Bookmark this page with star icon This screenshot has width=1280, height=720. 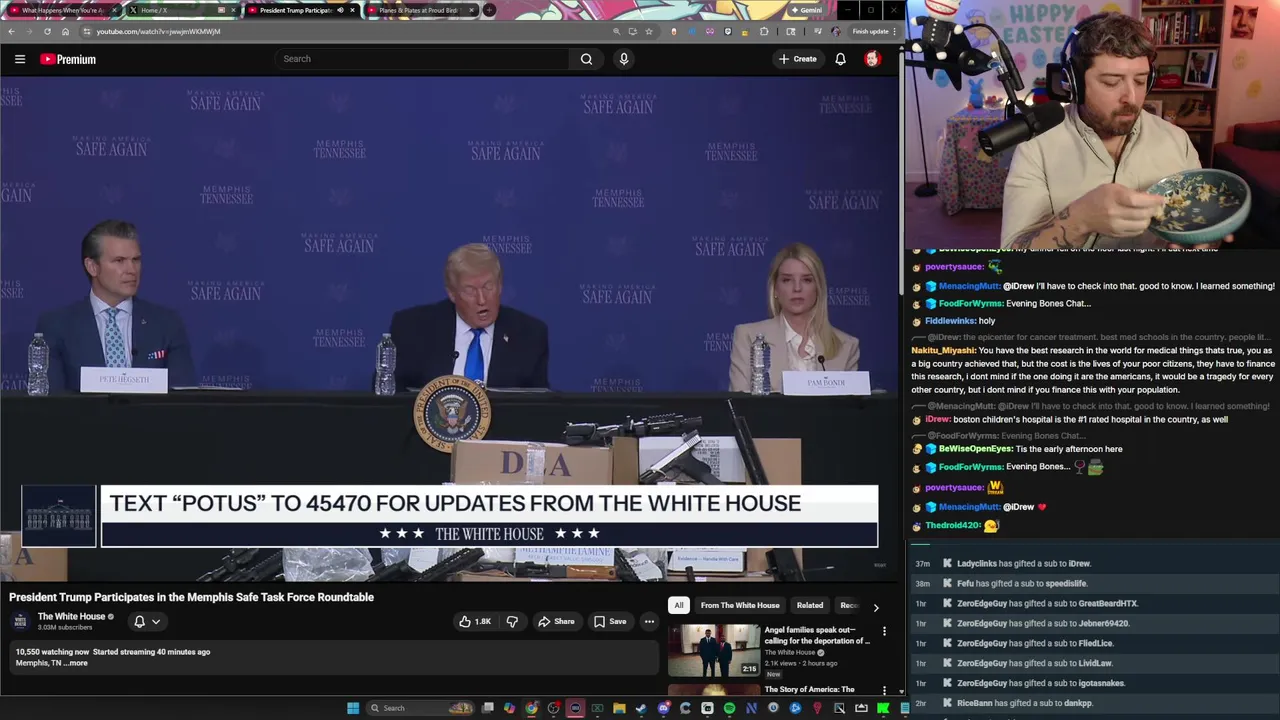[x=649, y=31]
